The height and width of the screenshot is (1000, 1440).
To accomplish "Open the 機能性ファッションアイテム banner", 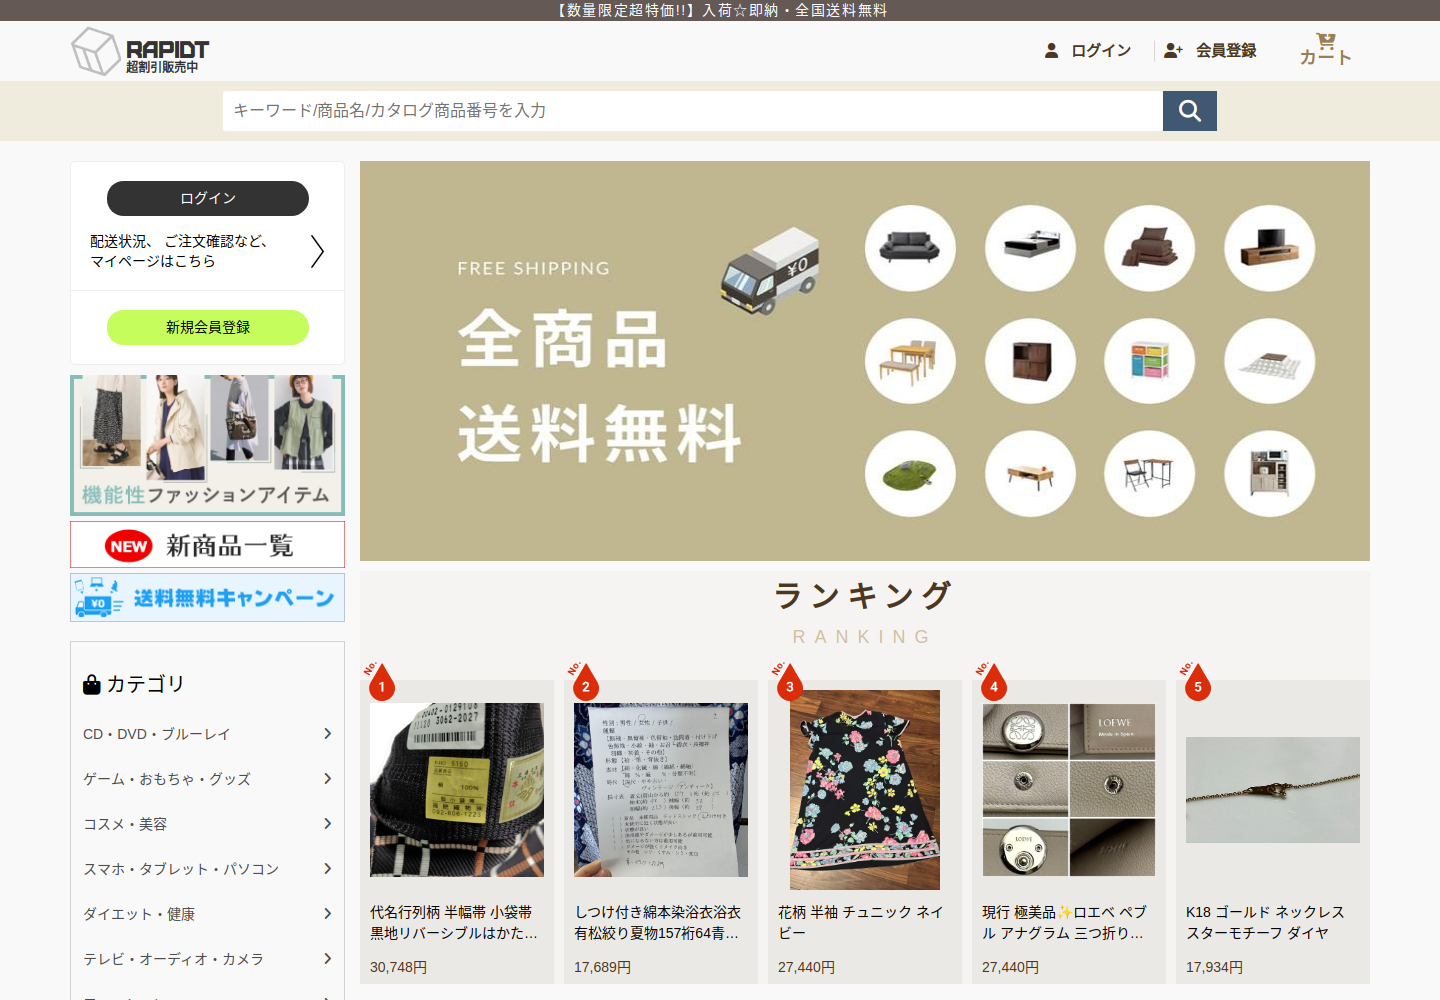I will tap(207, 445).
